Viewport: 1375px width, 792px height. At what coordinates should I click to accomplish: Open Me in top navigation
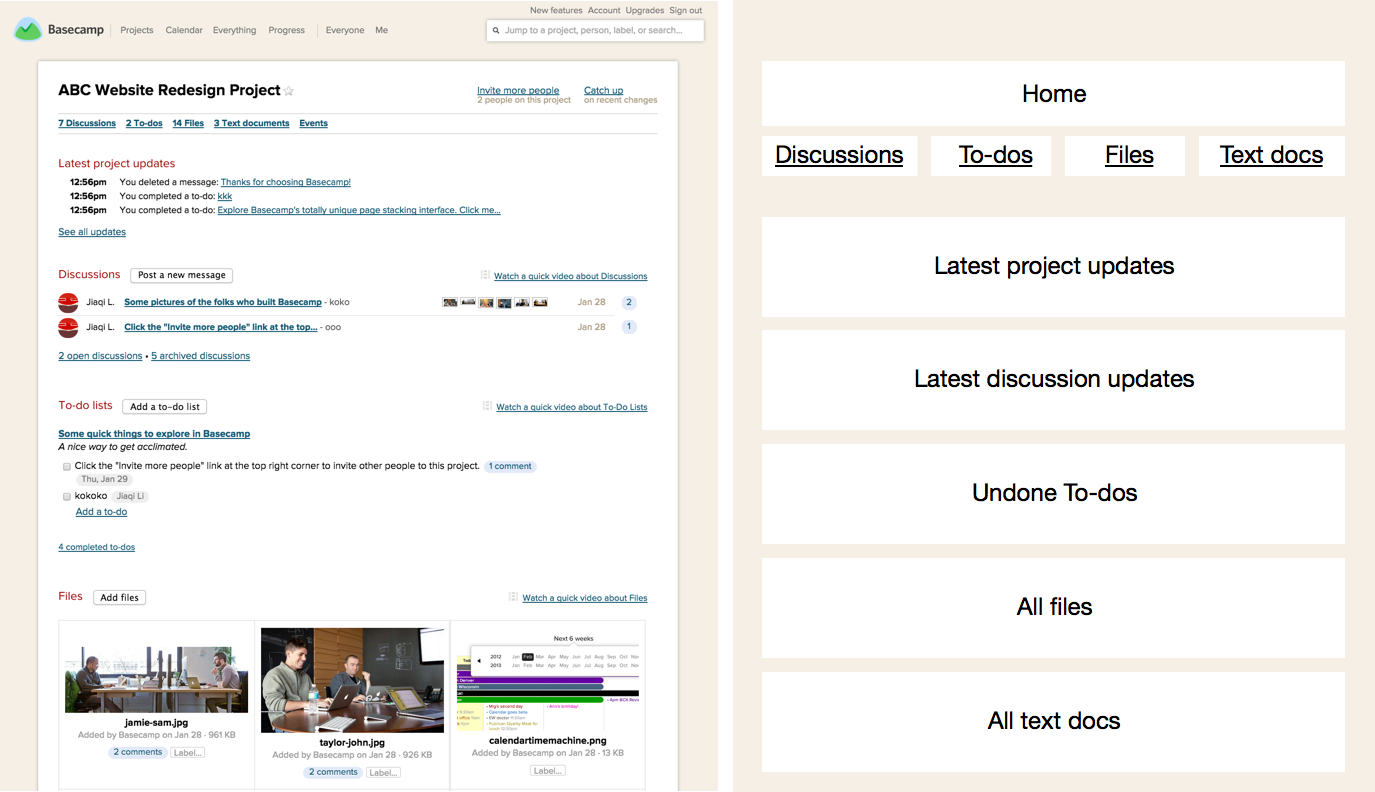coord(381,30)
